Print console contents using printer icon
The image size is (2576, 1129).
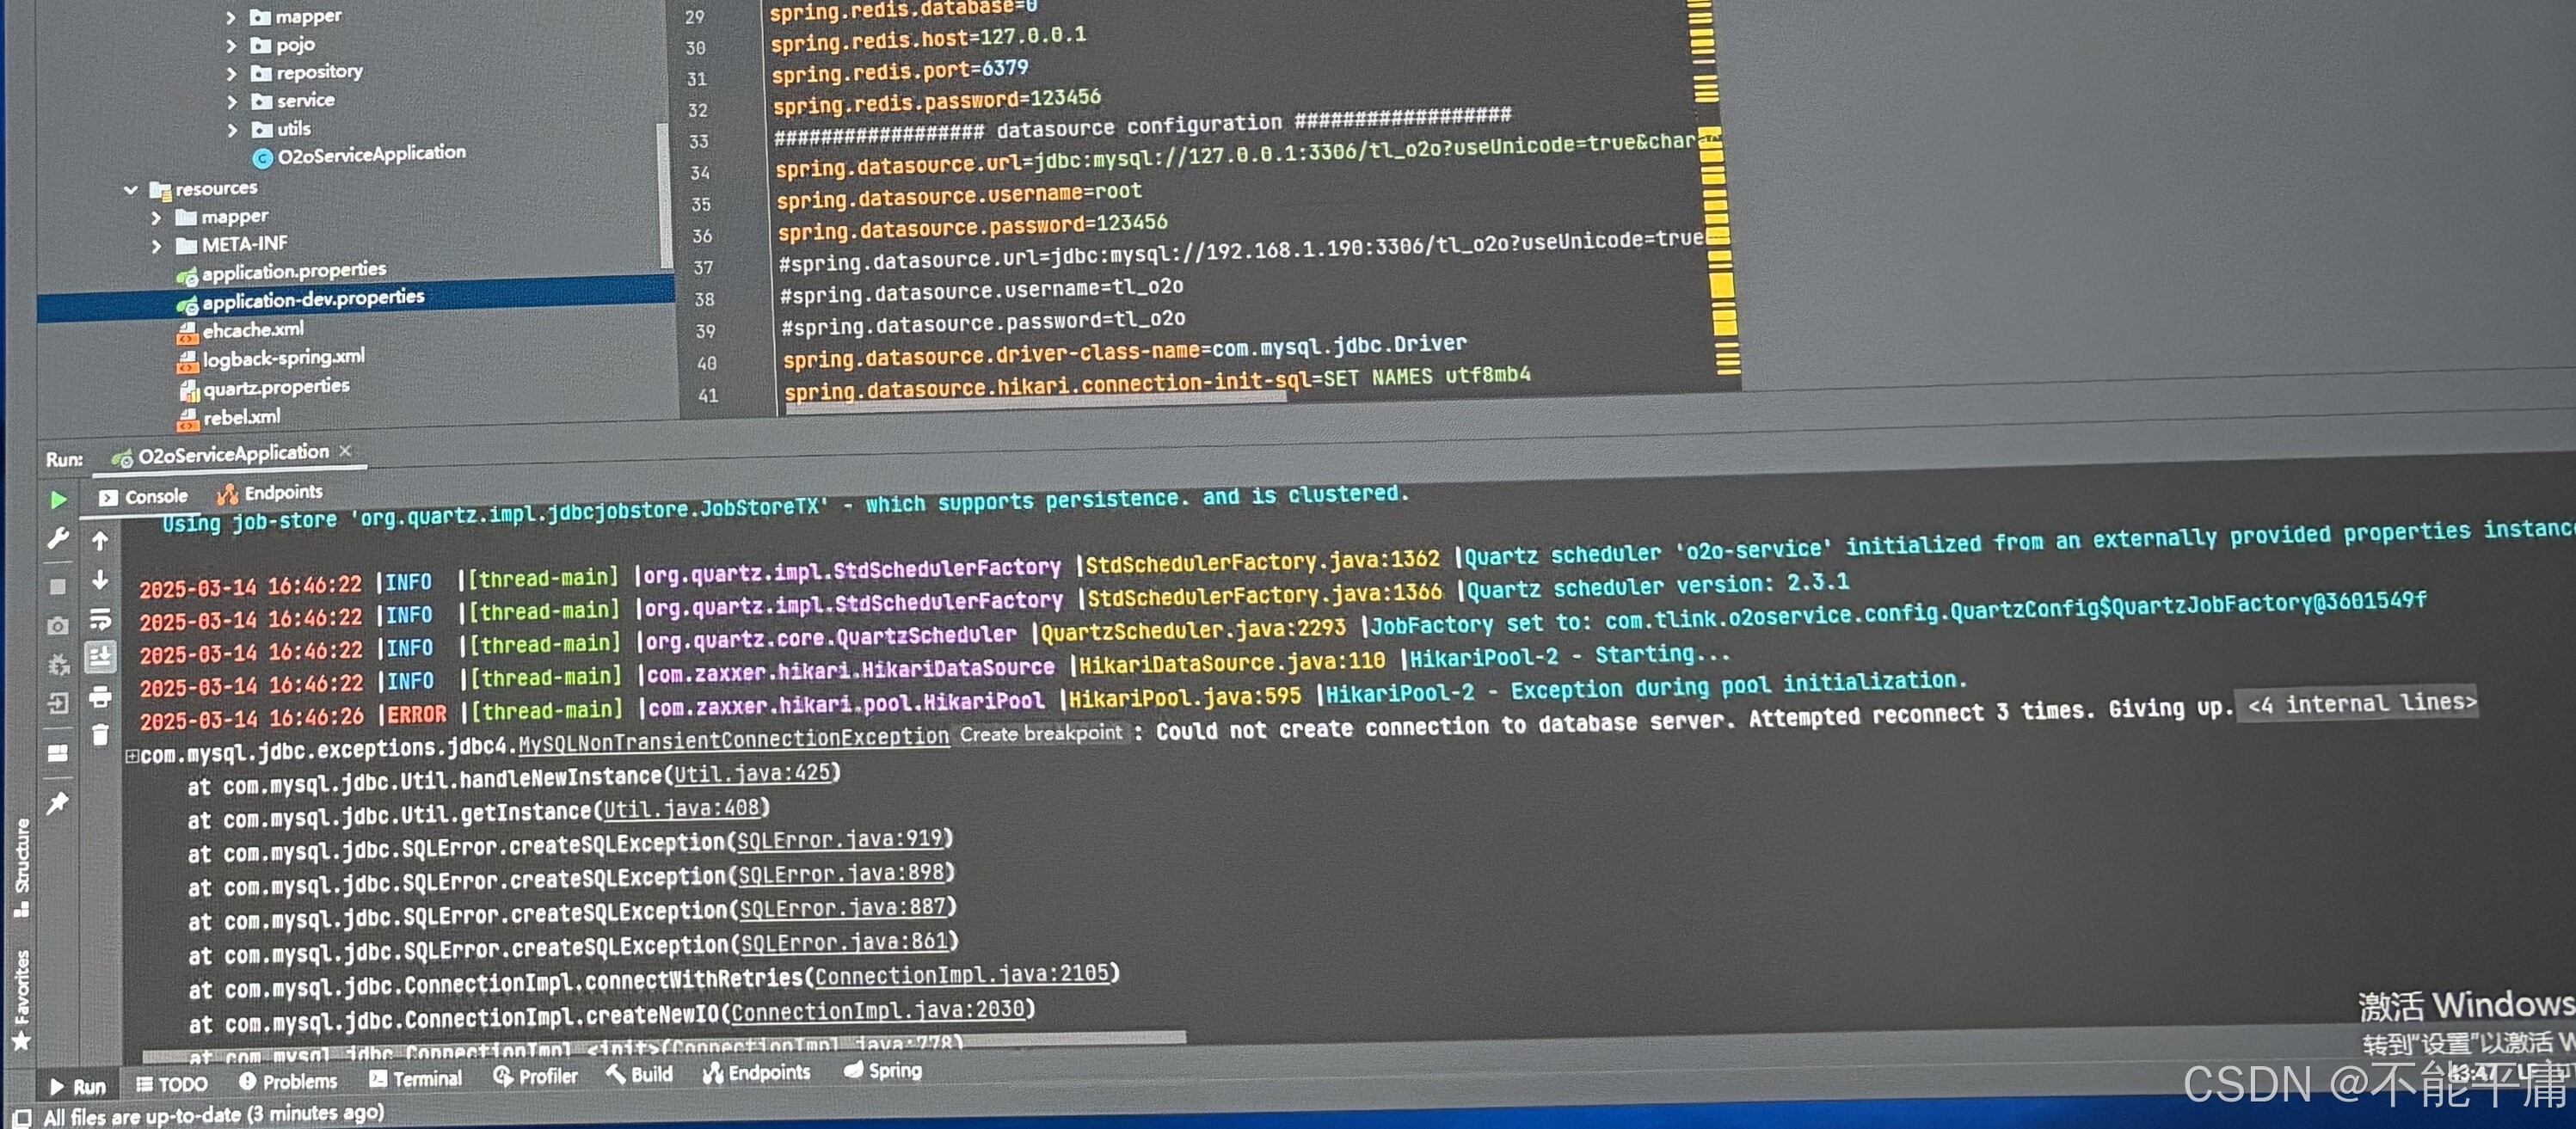coord(100,697)
